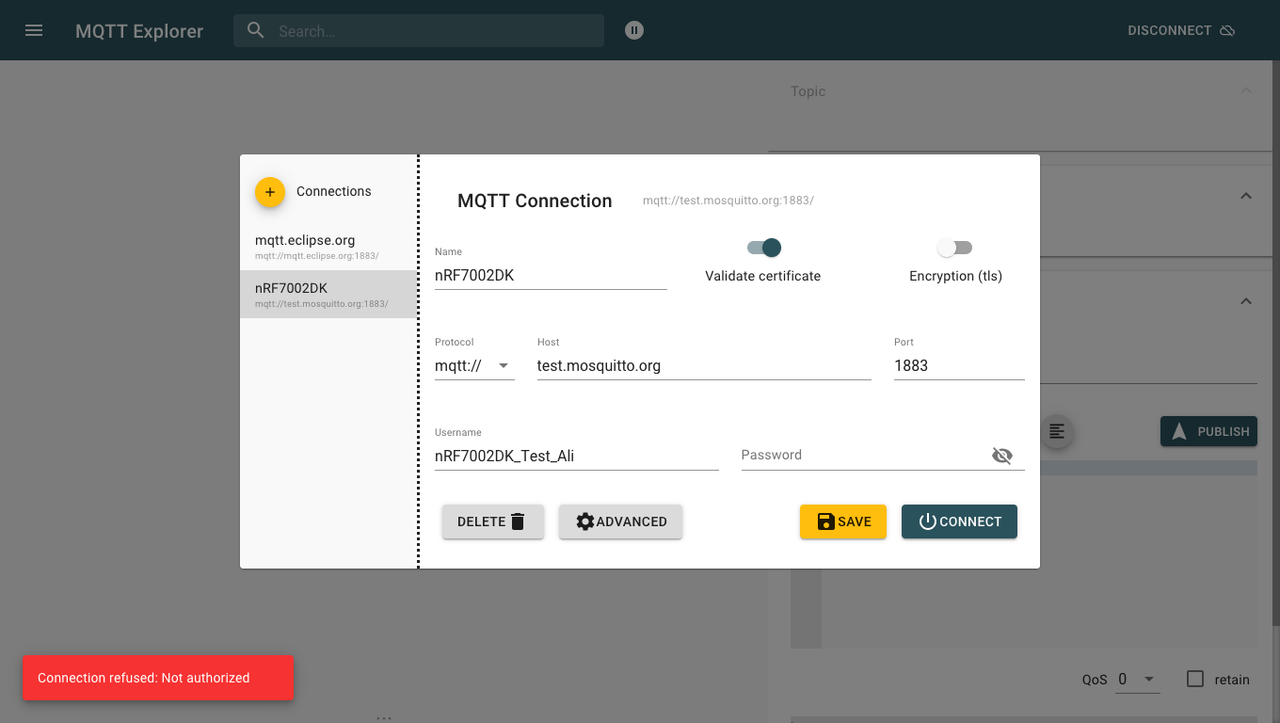The width and height of the screenshot is (1280, 723).
Task: Collapse the second panel chevron
Action: click(x=1246, y=196)
